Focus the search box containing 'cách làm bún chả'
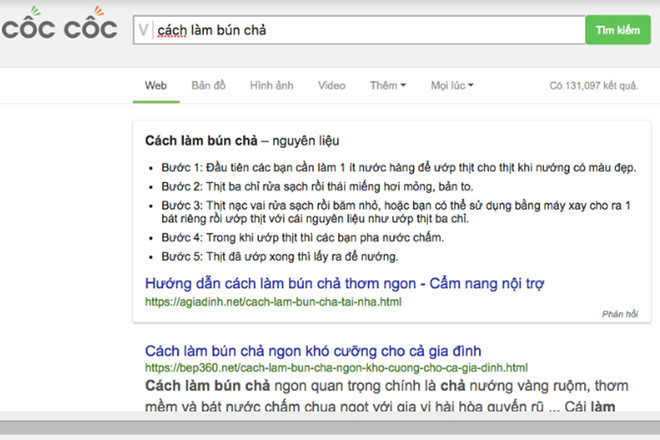 tap(360, 30)
